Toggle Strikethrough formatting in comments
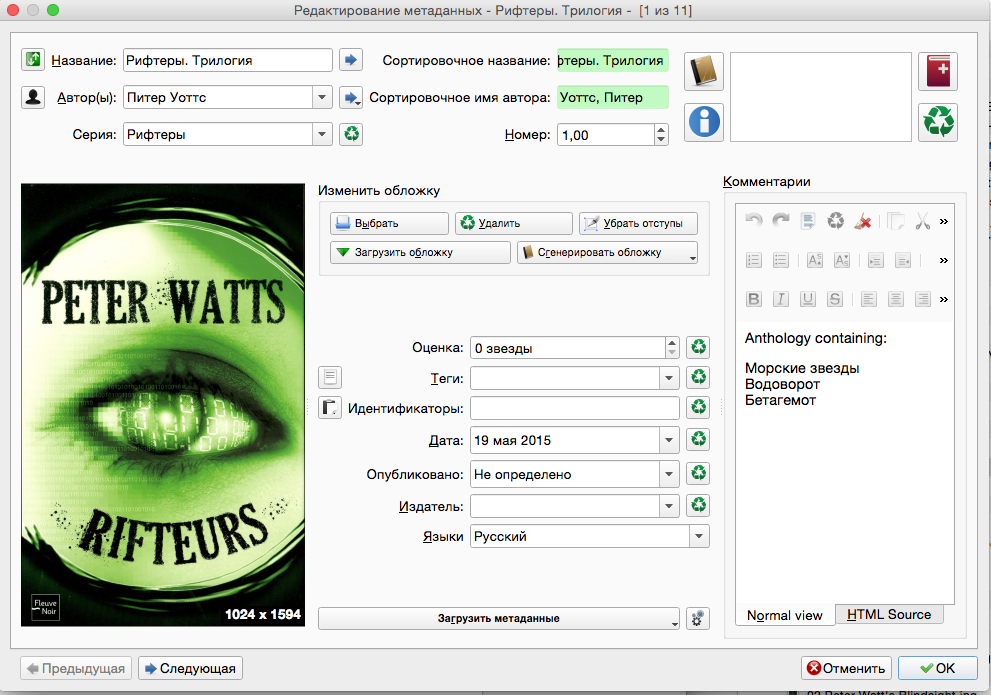 click(835, 299)
